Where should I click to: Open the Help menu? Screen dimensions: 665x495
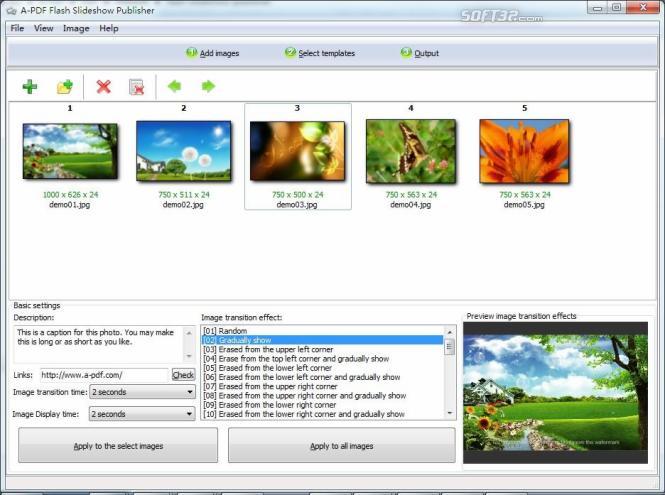109,28
